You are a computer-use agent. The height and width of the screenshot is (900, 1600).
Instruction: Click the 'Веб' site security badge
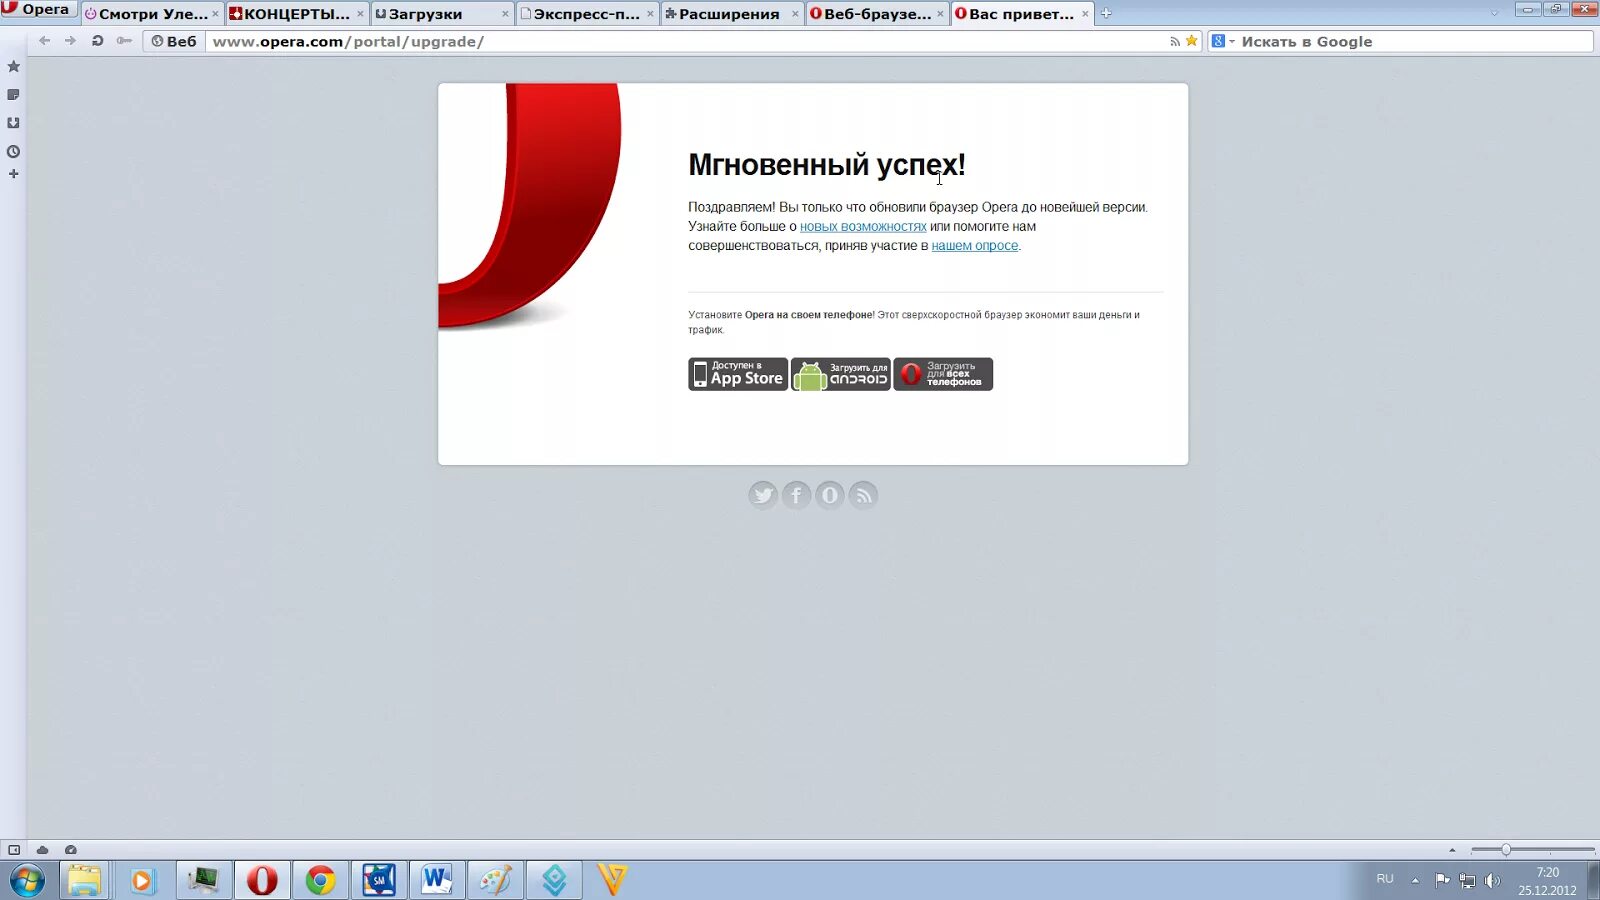tap(174, 41)
